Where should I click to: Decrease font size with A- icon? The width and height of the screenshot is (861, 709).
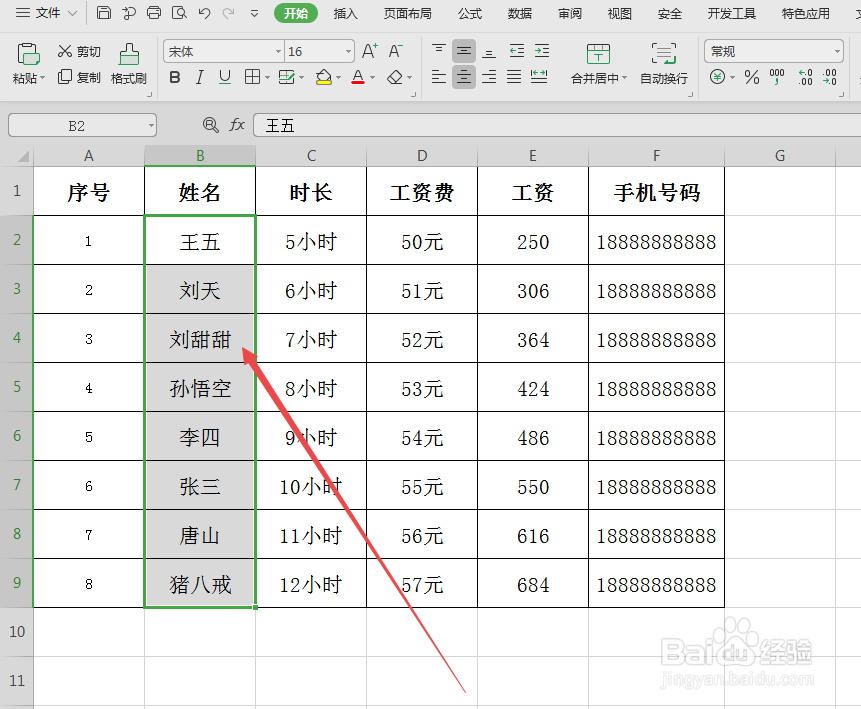[x=395, y=51]
